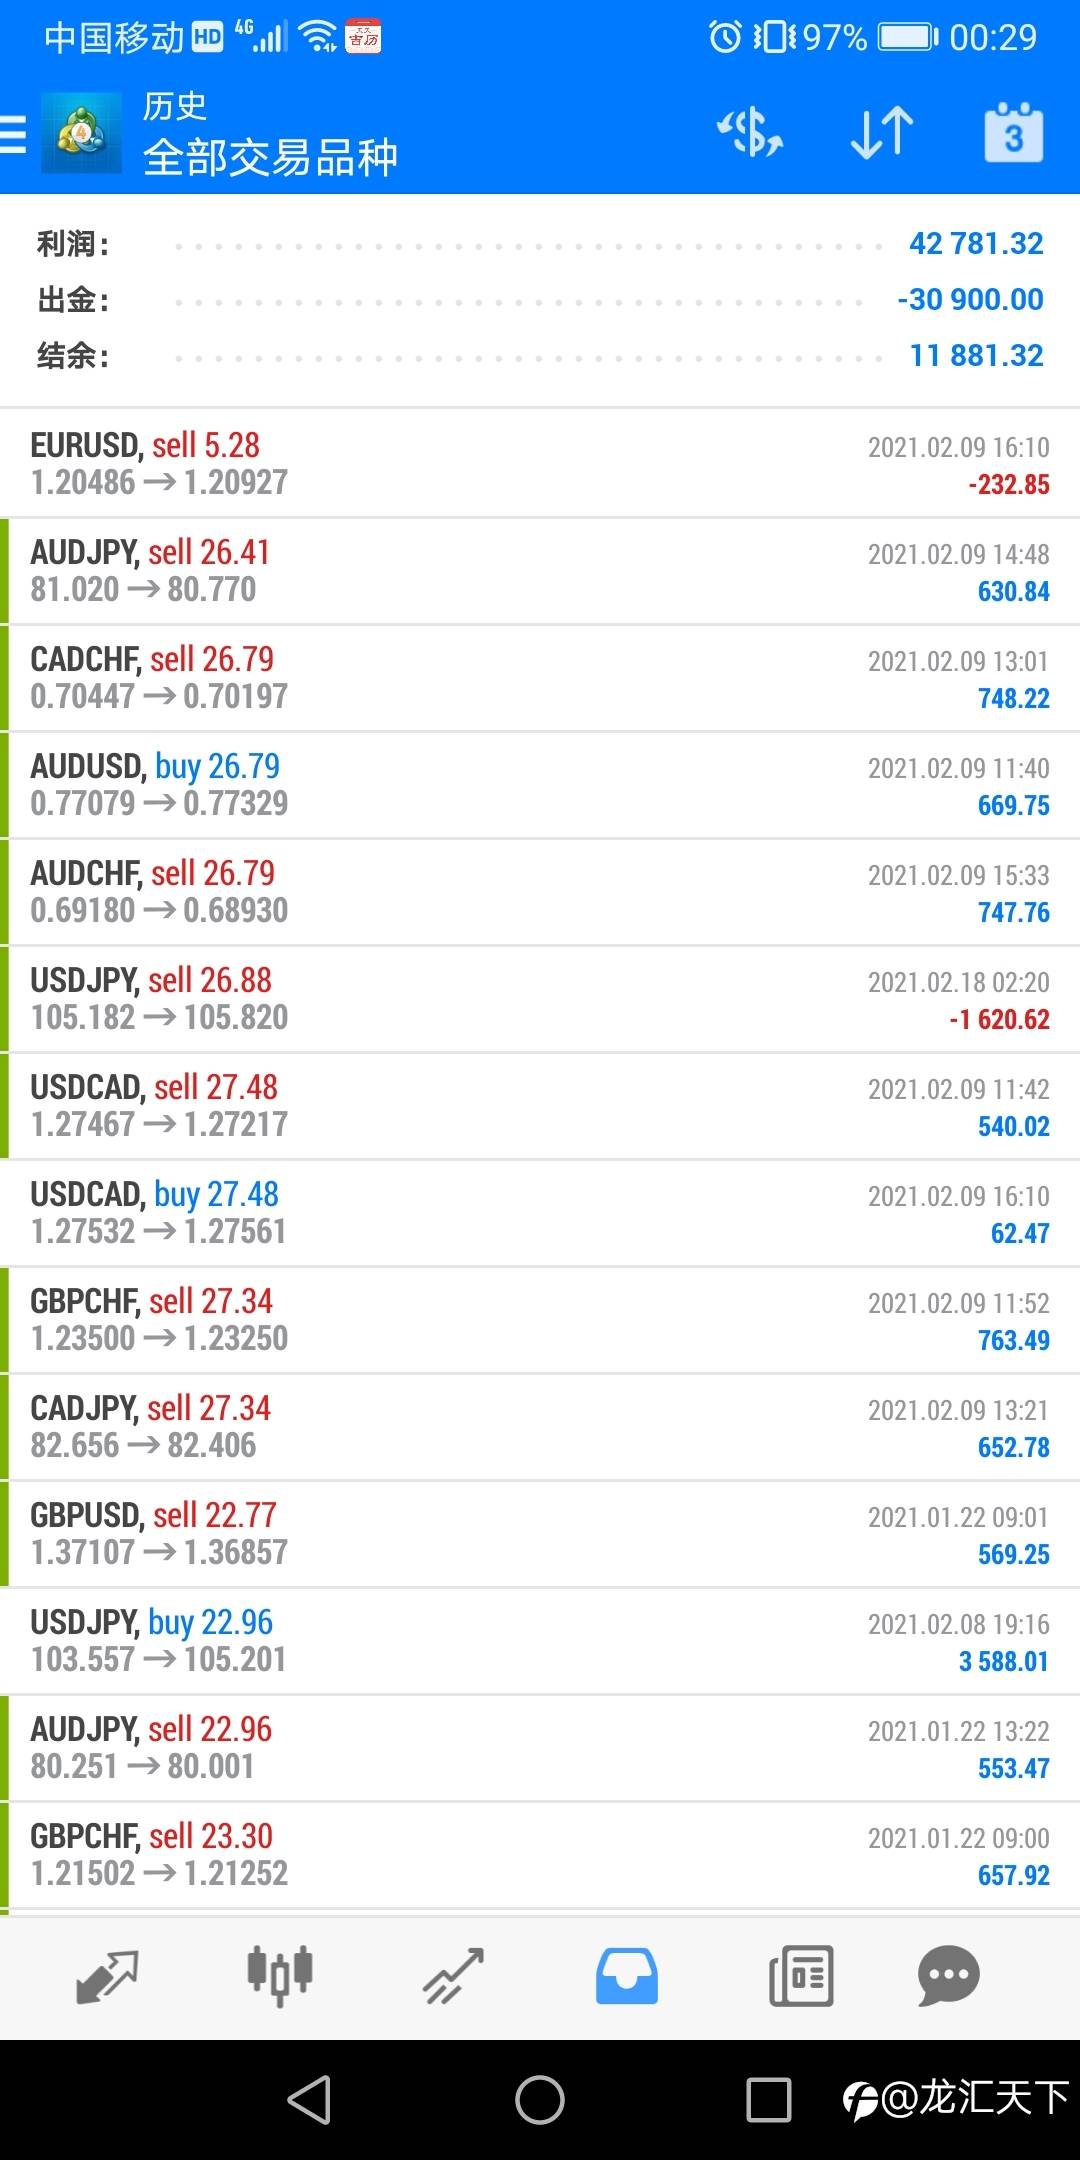Expand the EURUSD sell 5.28 trade
This screenshot has height=2160, width=1080.
click(540, 464)
